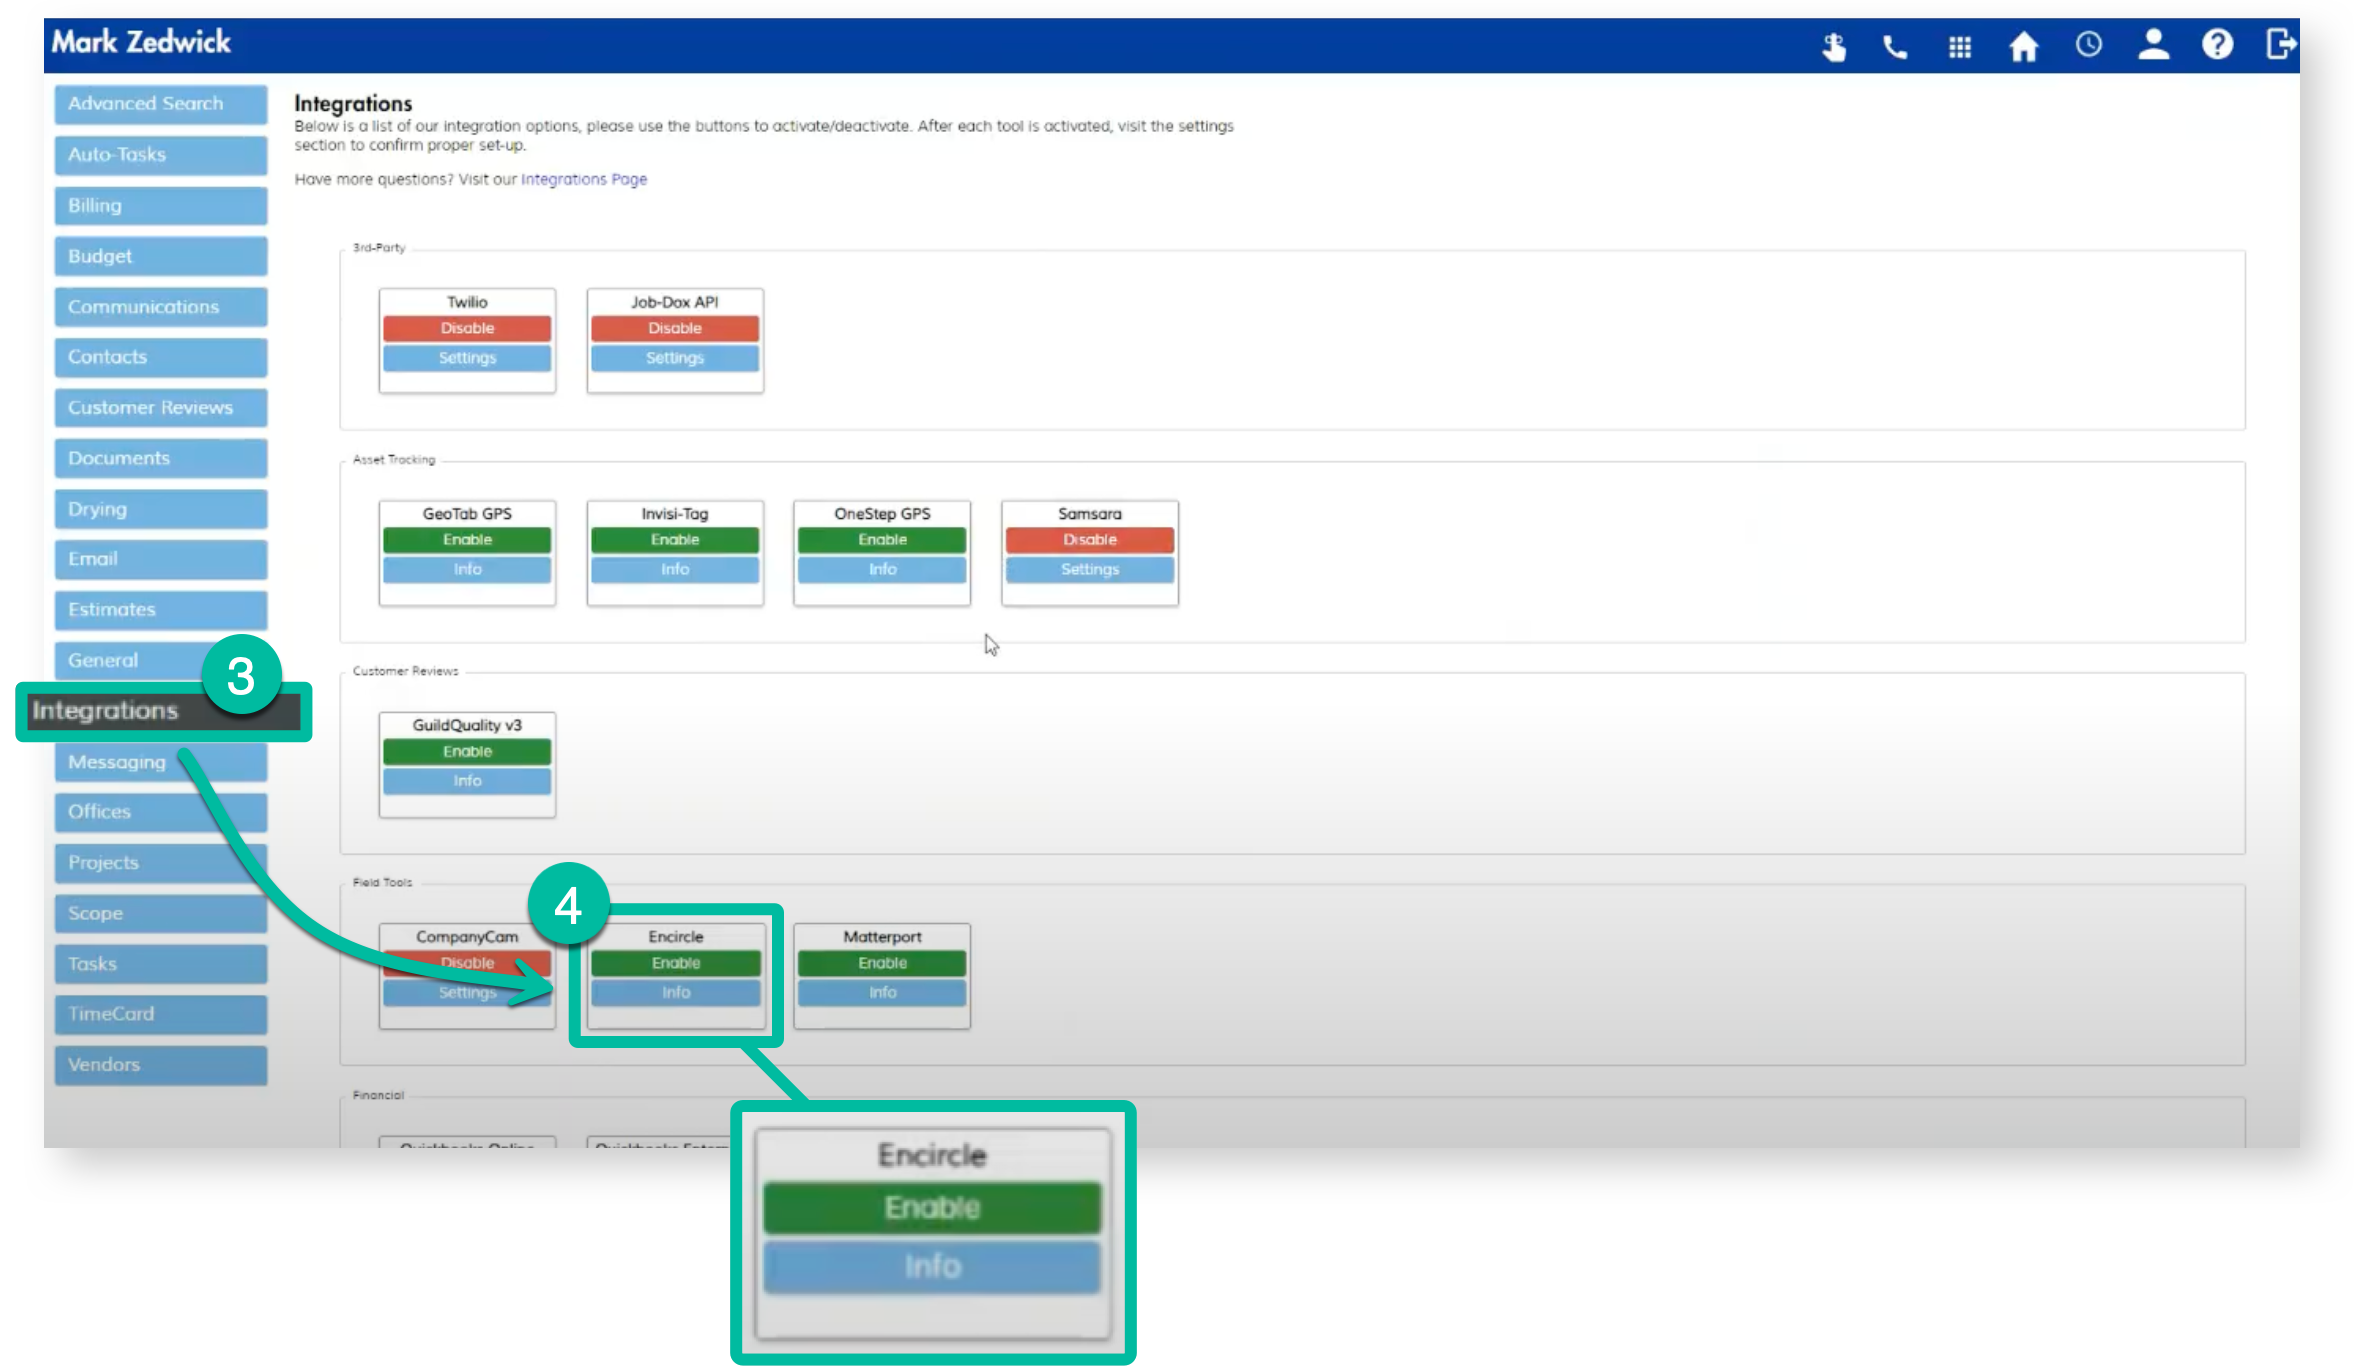
Task: Disable the Samsara integration
Action: (1089, 539)
